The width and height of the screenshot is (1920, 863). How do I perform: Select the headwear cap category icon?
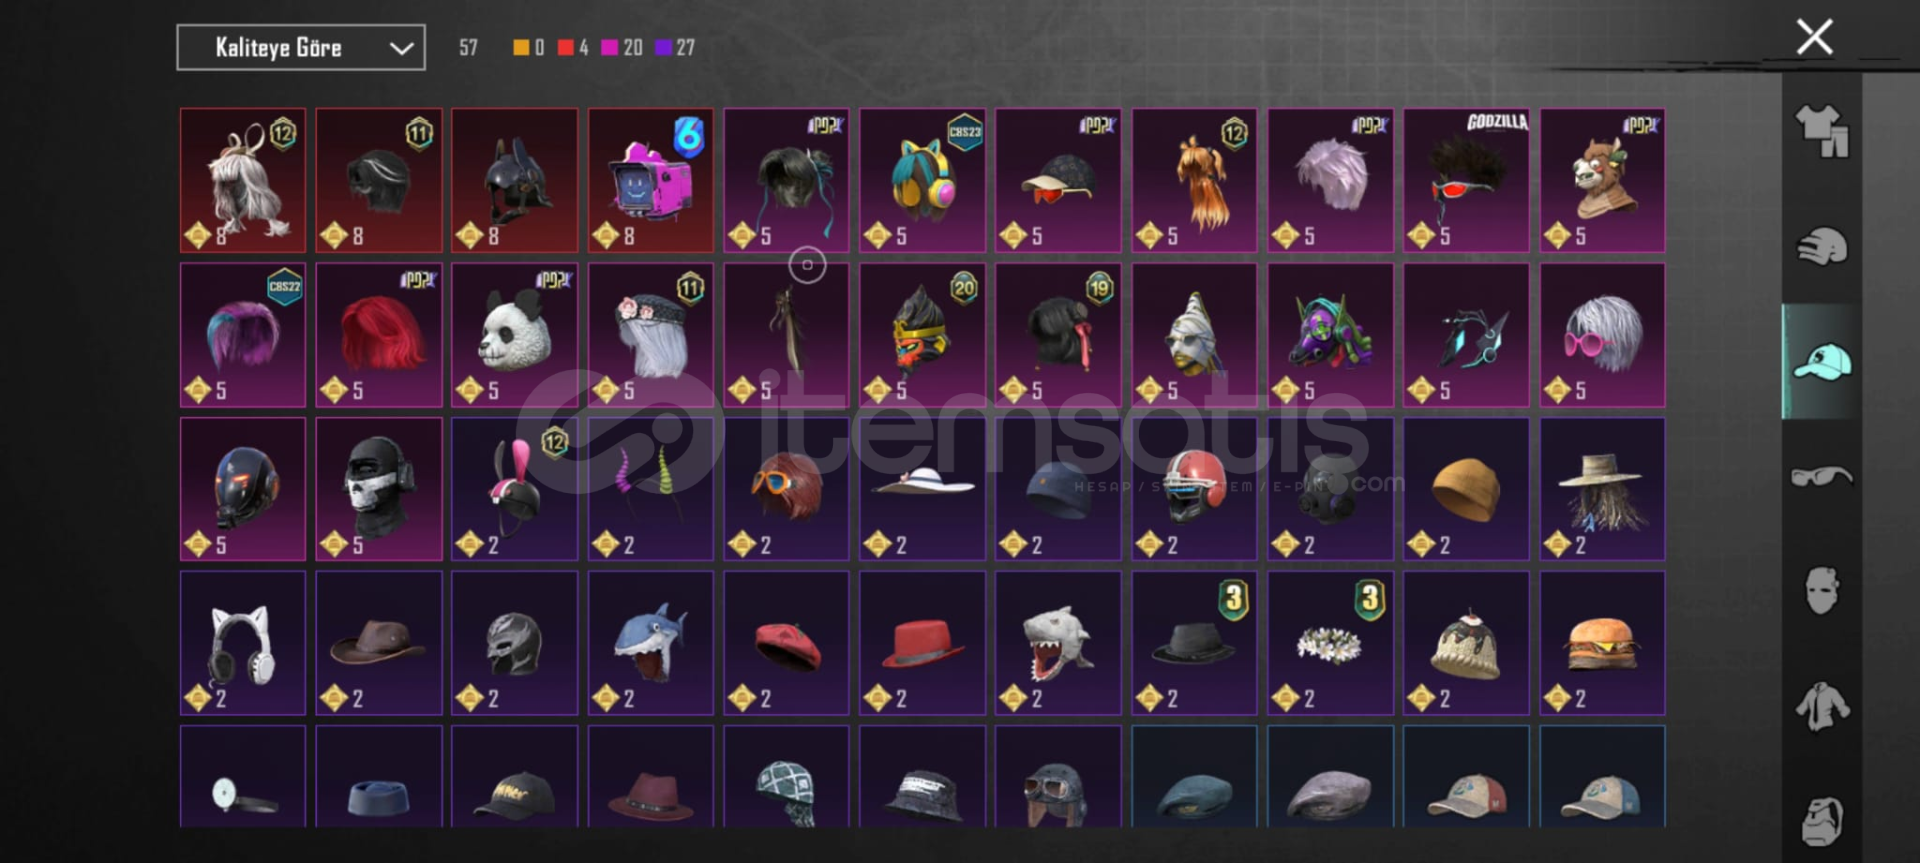pyautogui.click(x=1821, y=362)
